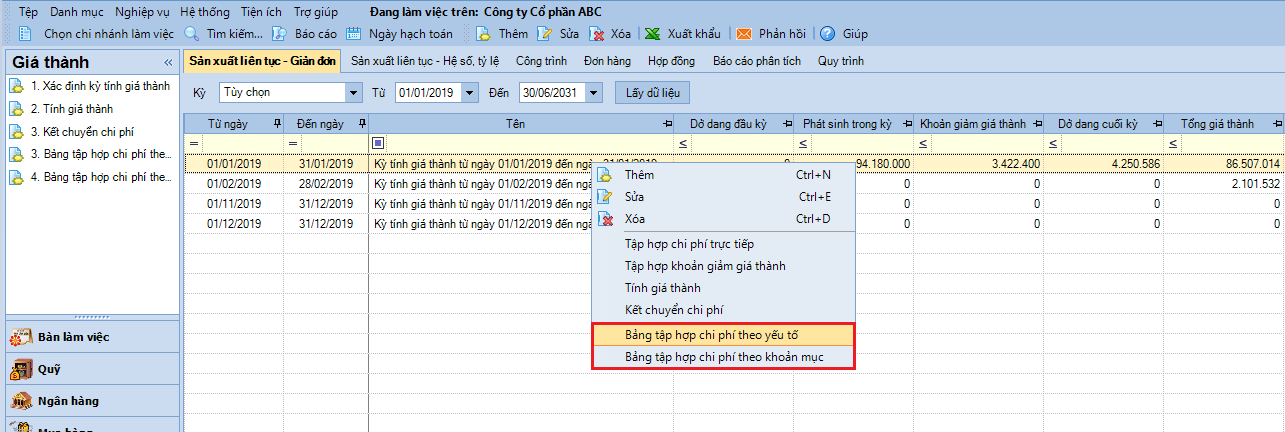1285x432 pixels.
Task: Expand the Kỳ period dropdown
Action: tap(353, 93)
